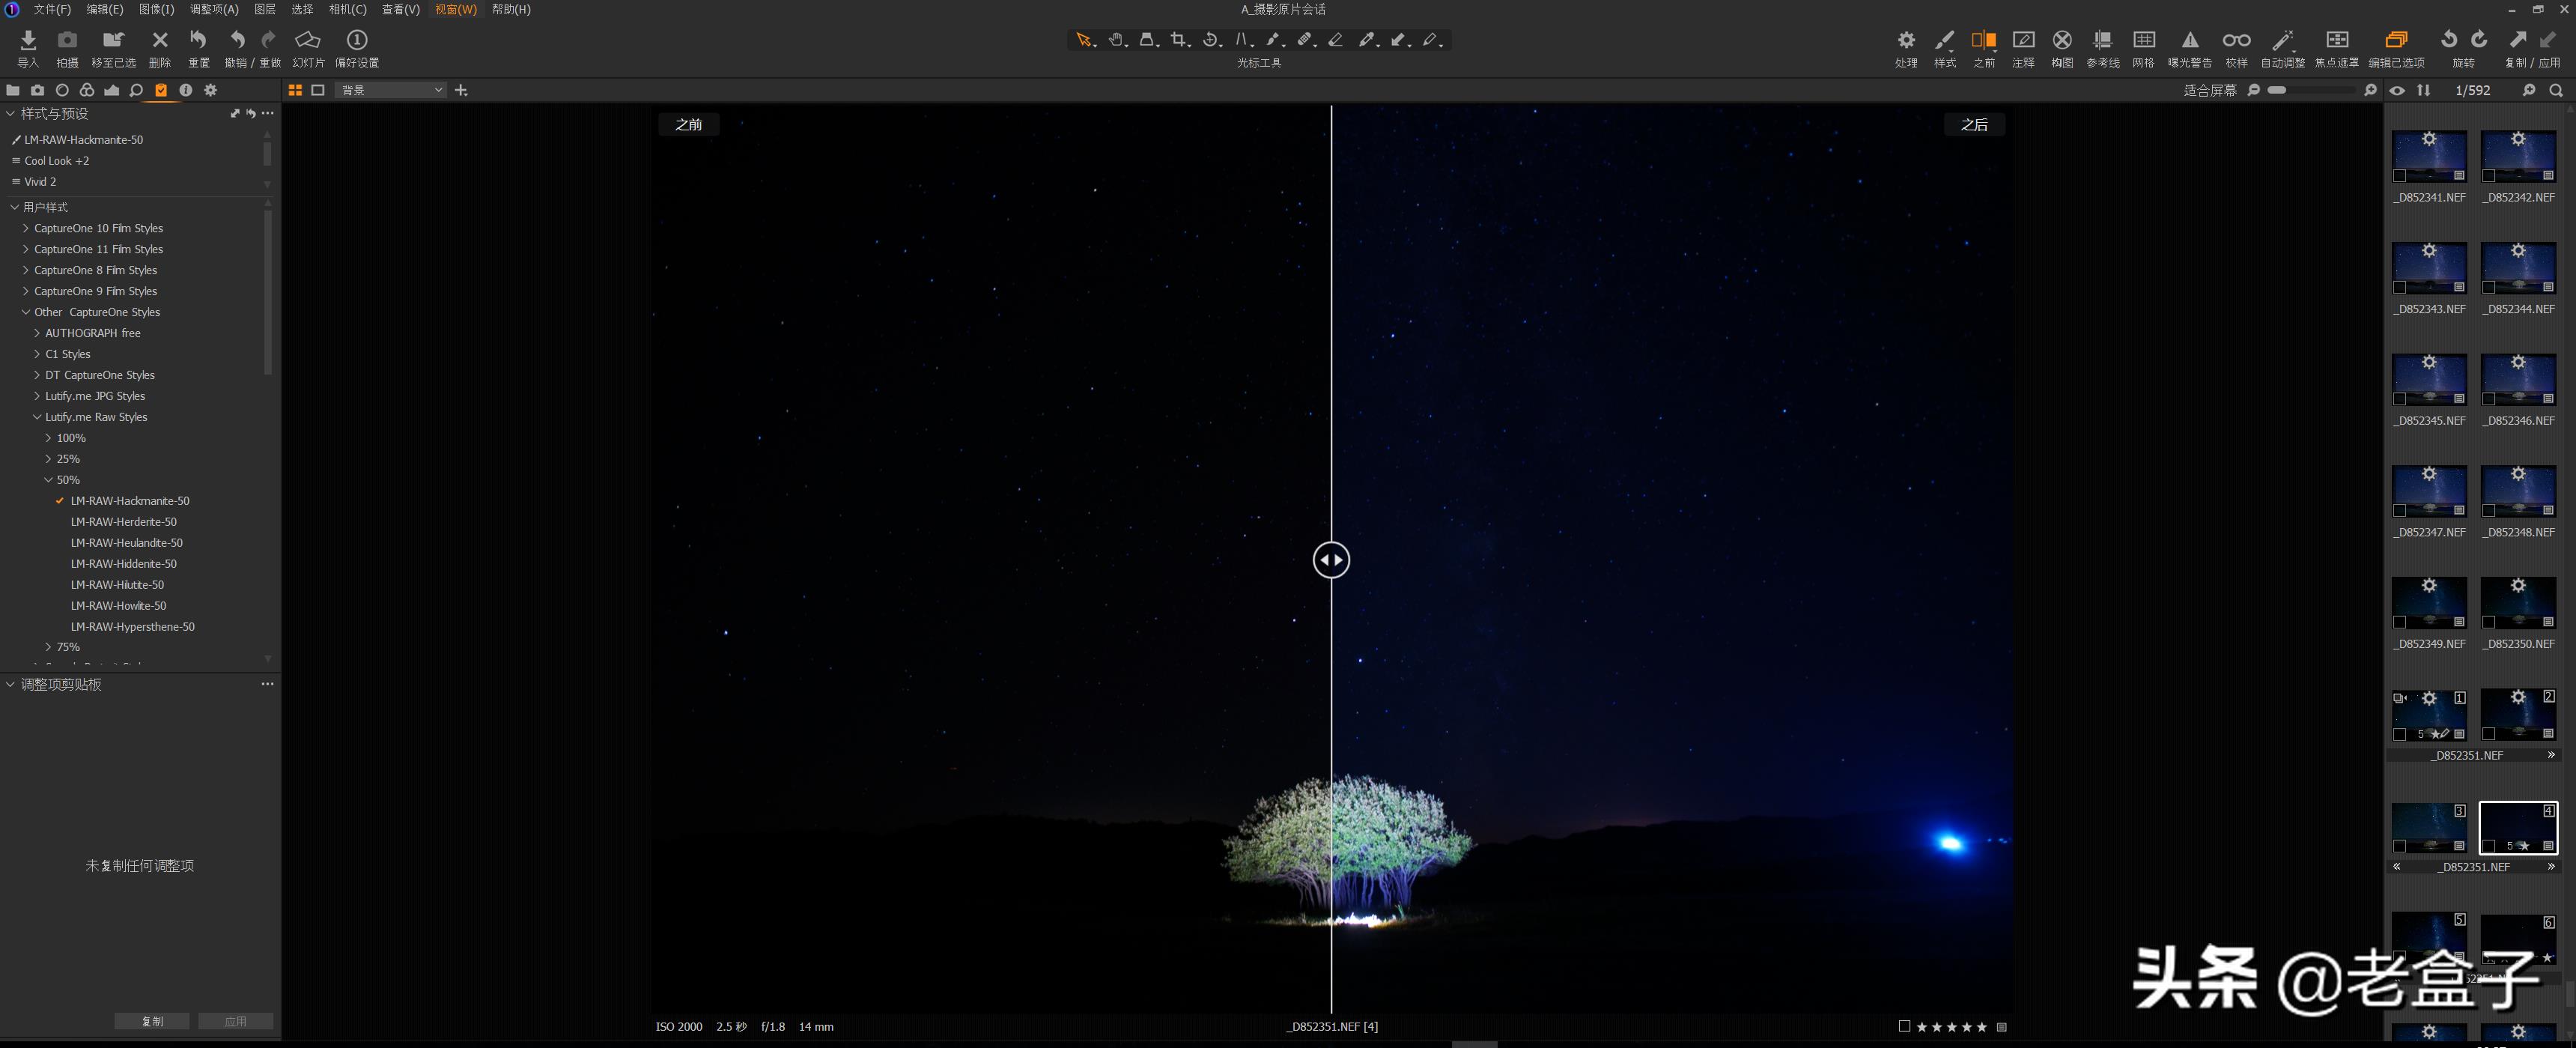The image size is (2576, 1048).
Task: Click the reset (重置) toolbar icon
Action: [198, 40]
